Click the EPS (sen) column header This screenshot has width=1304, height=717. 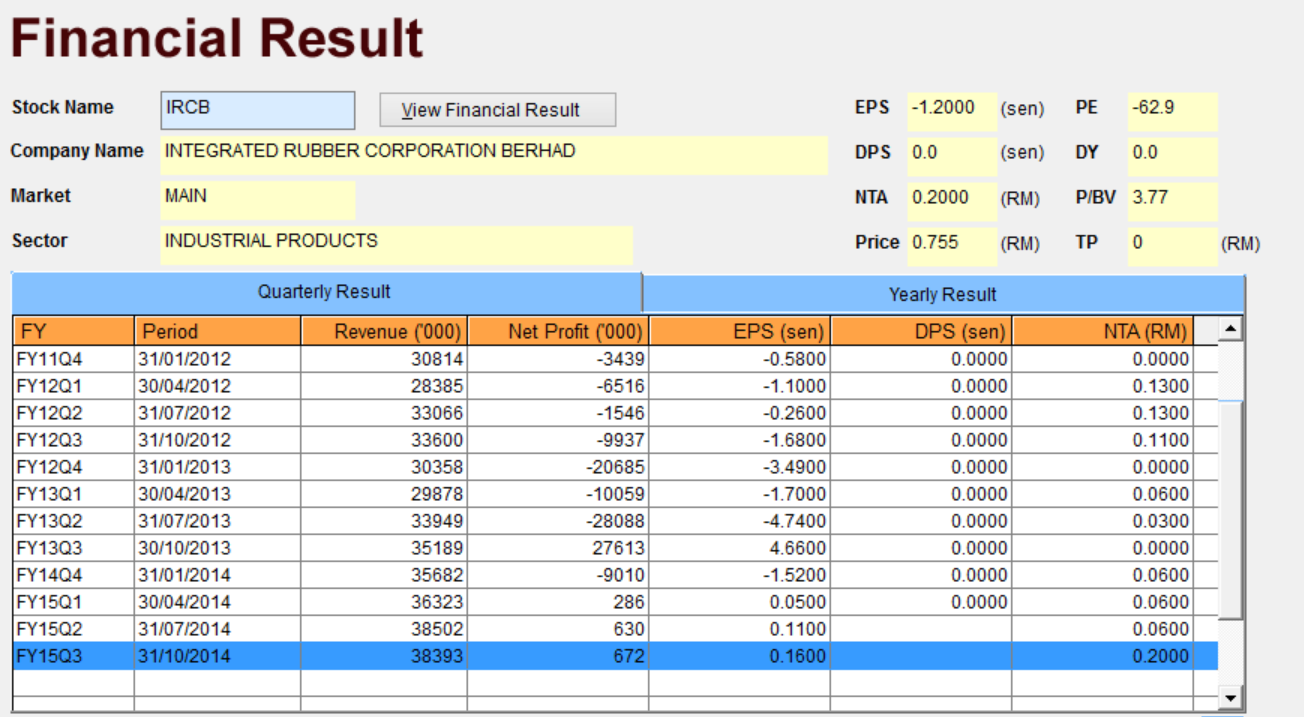click(740, 331)
